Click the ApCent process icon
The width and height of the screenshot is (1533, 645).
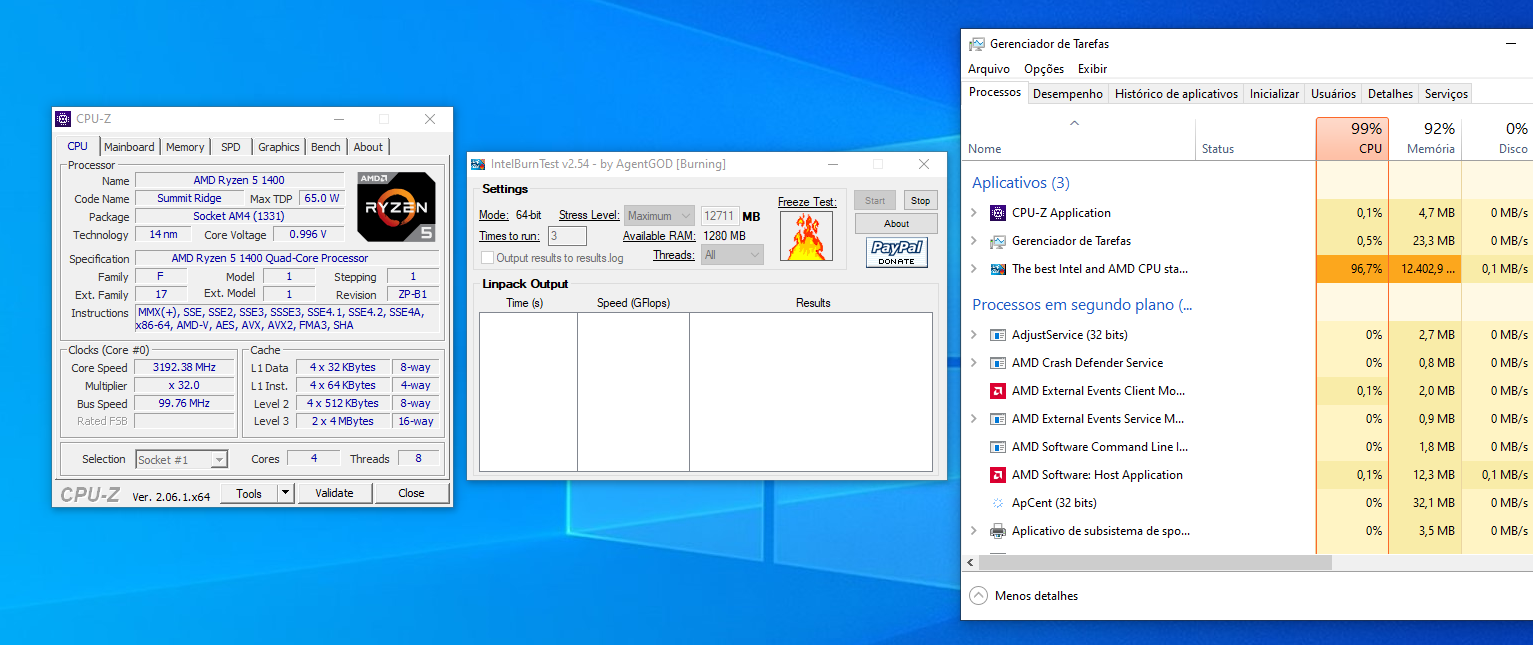coord(997,503)
